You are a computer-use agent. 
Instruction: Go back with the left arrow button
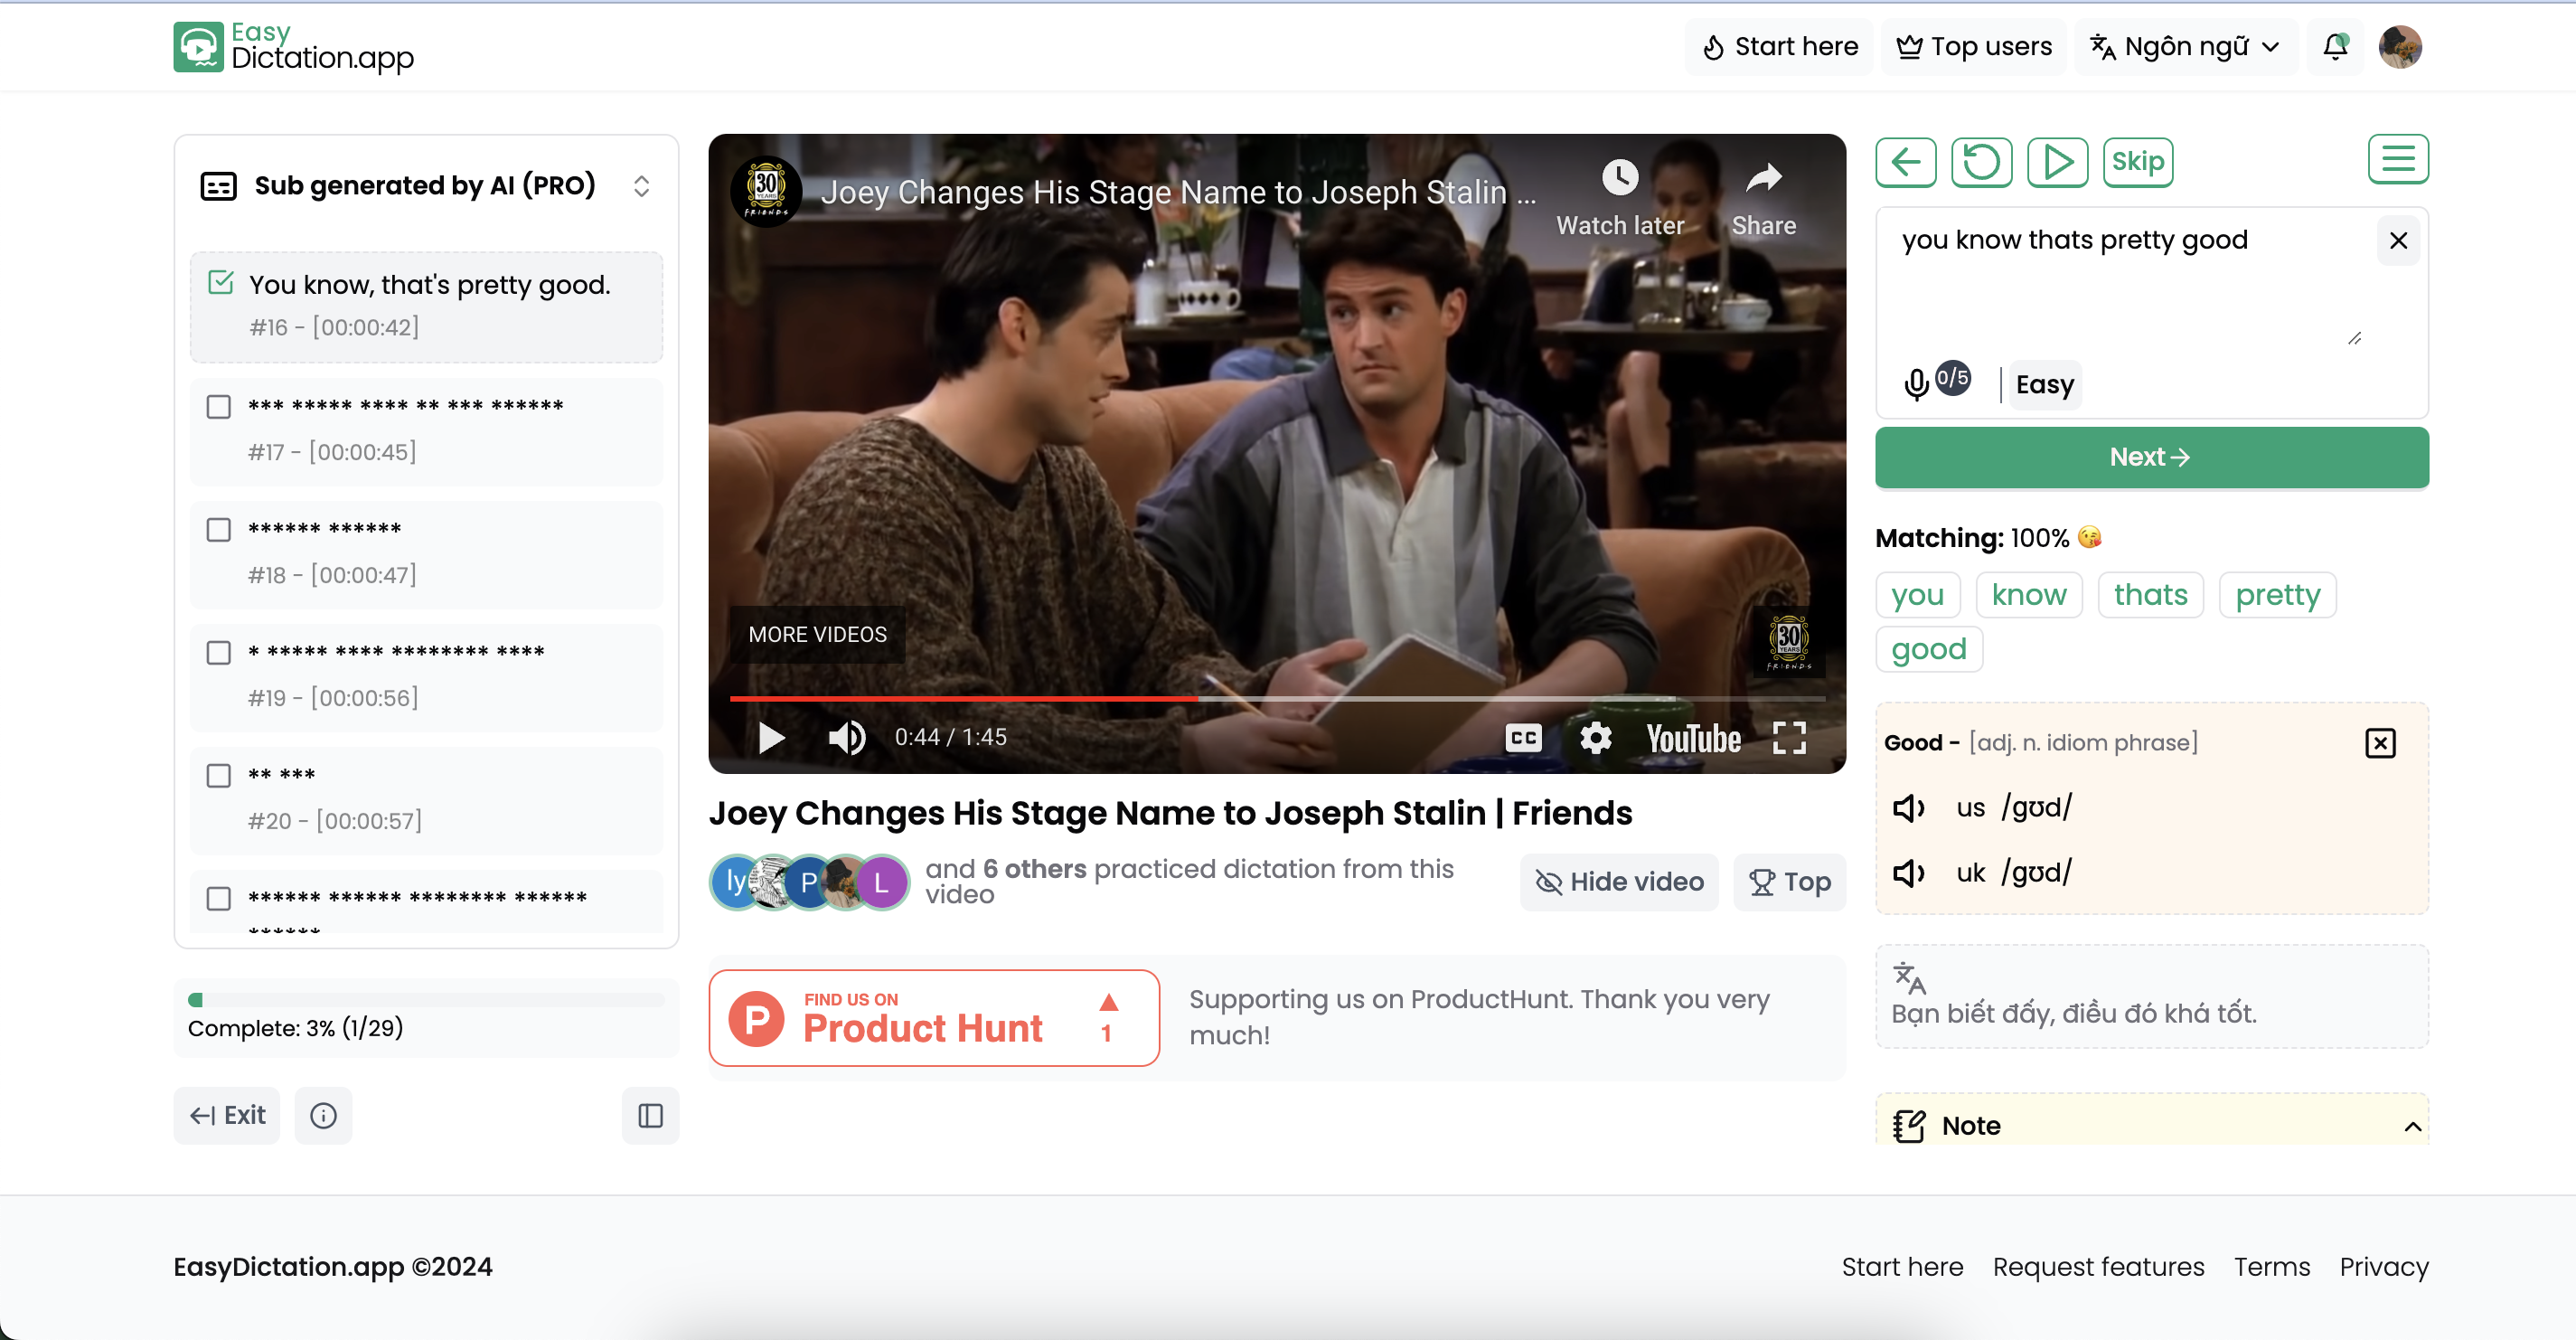[x=1905, y=162]
